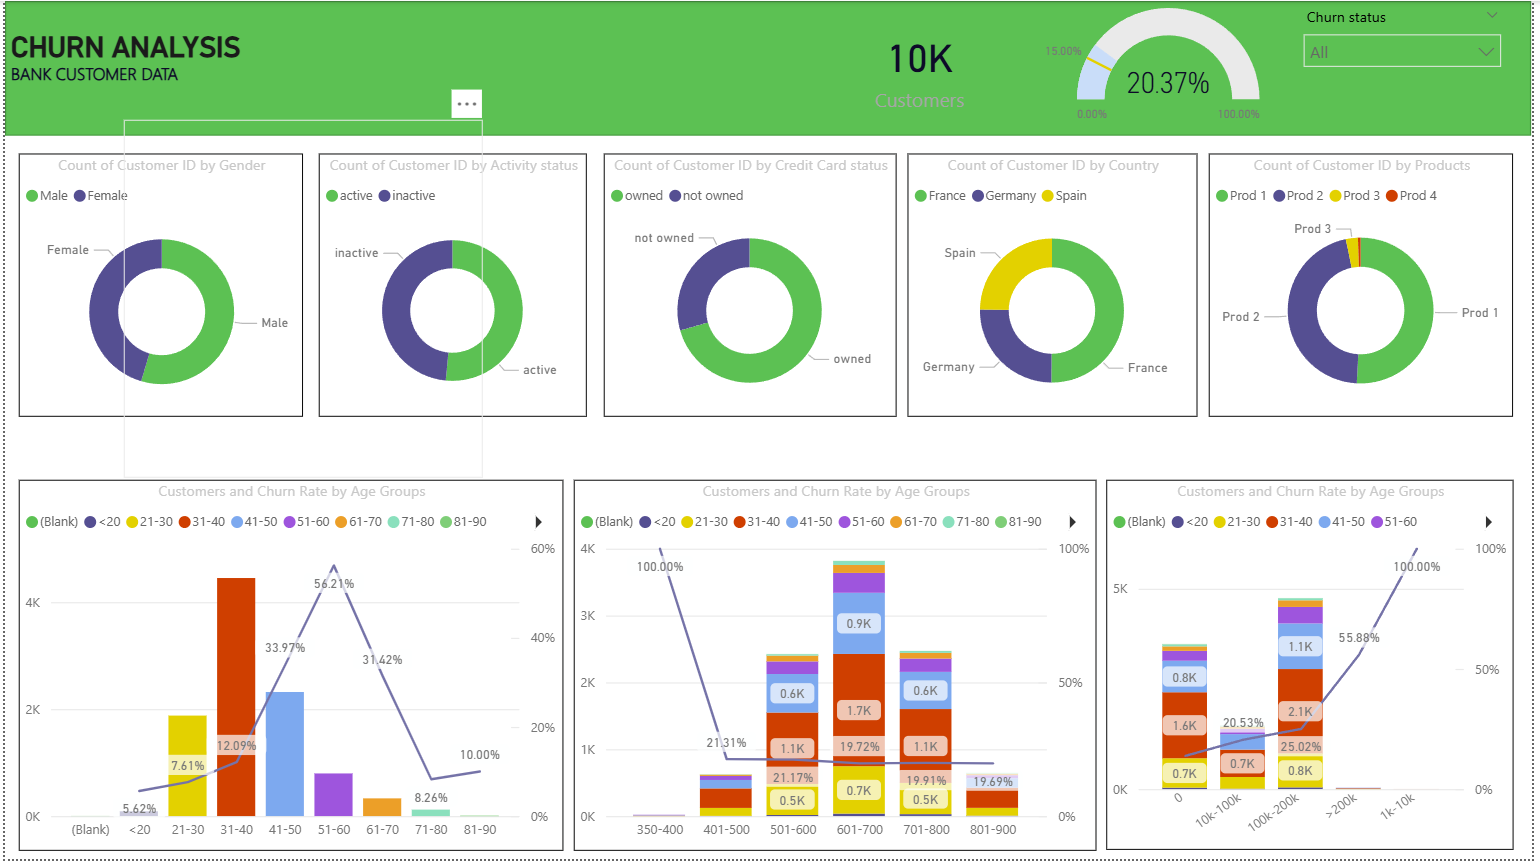Image resolution: width=1540 pixels, height=861 pixels.
Task: Click the 33.97% churn rate data label
Action: 285,648
